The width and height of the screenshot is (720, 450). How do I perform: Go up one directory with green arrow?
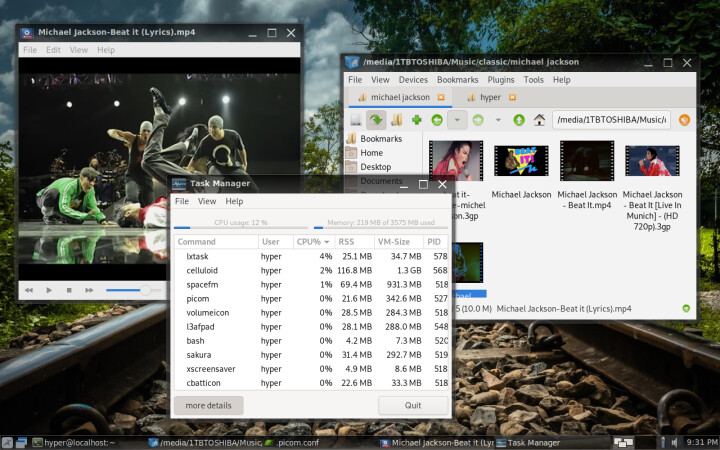(519, 120)
